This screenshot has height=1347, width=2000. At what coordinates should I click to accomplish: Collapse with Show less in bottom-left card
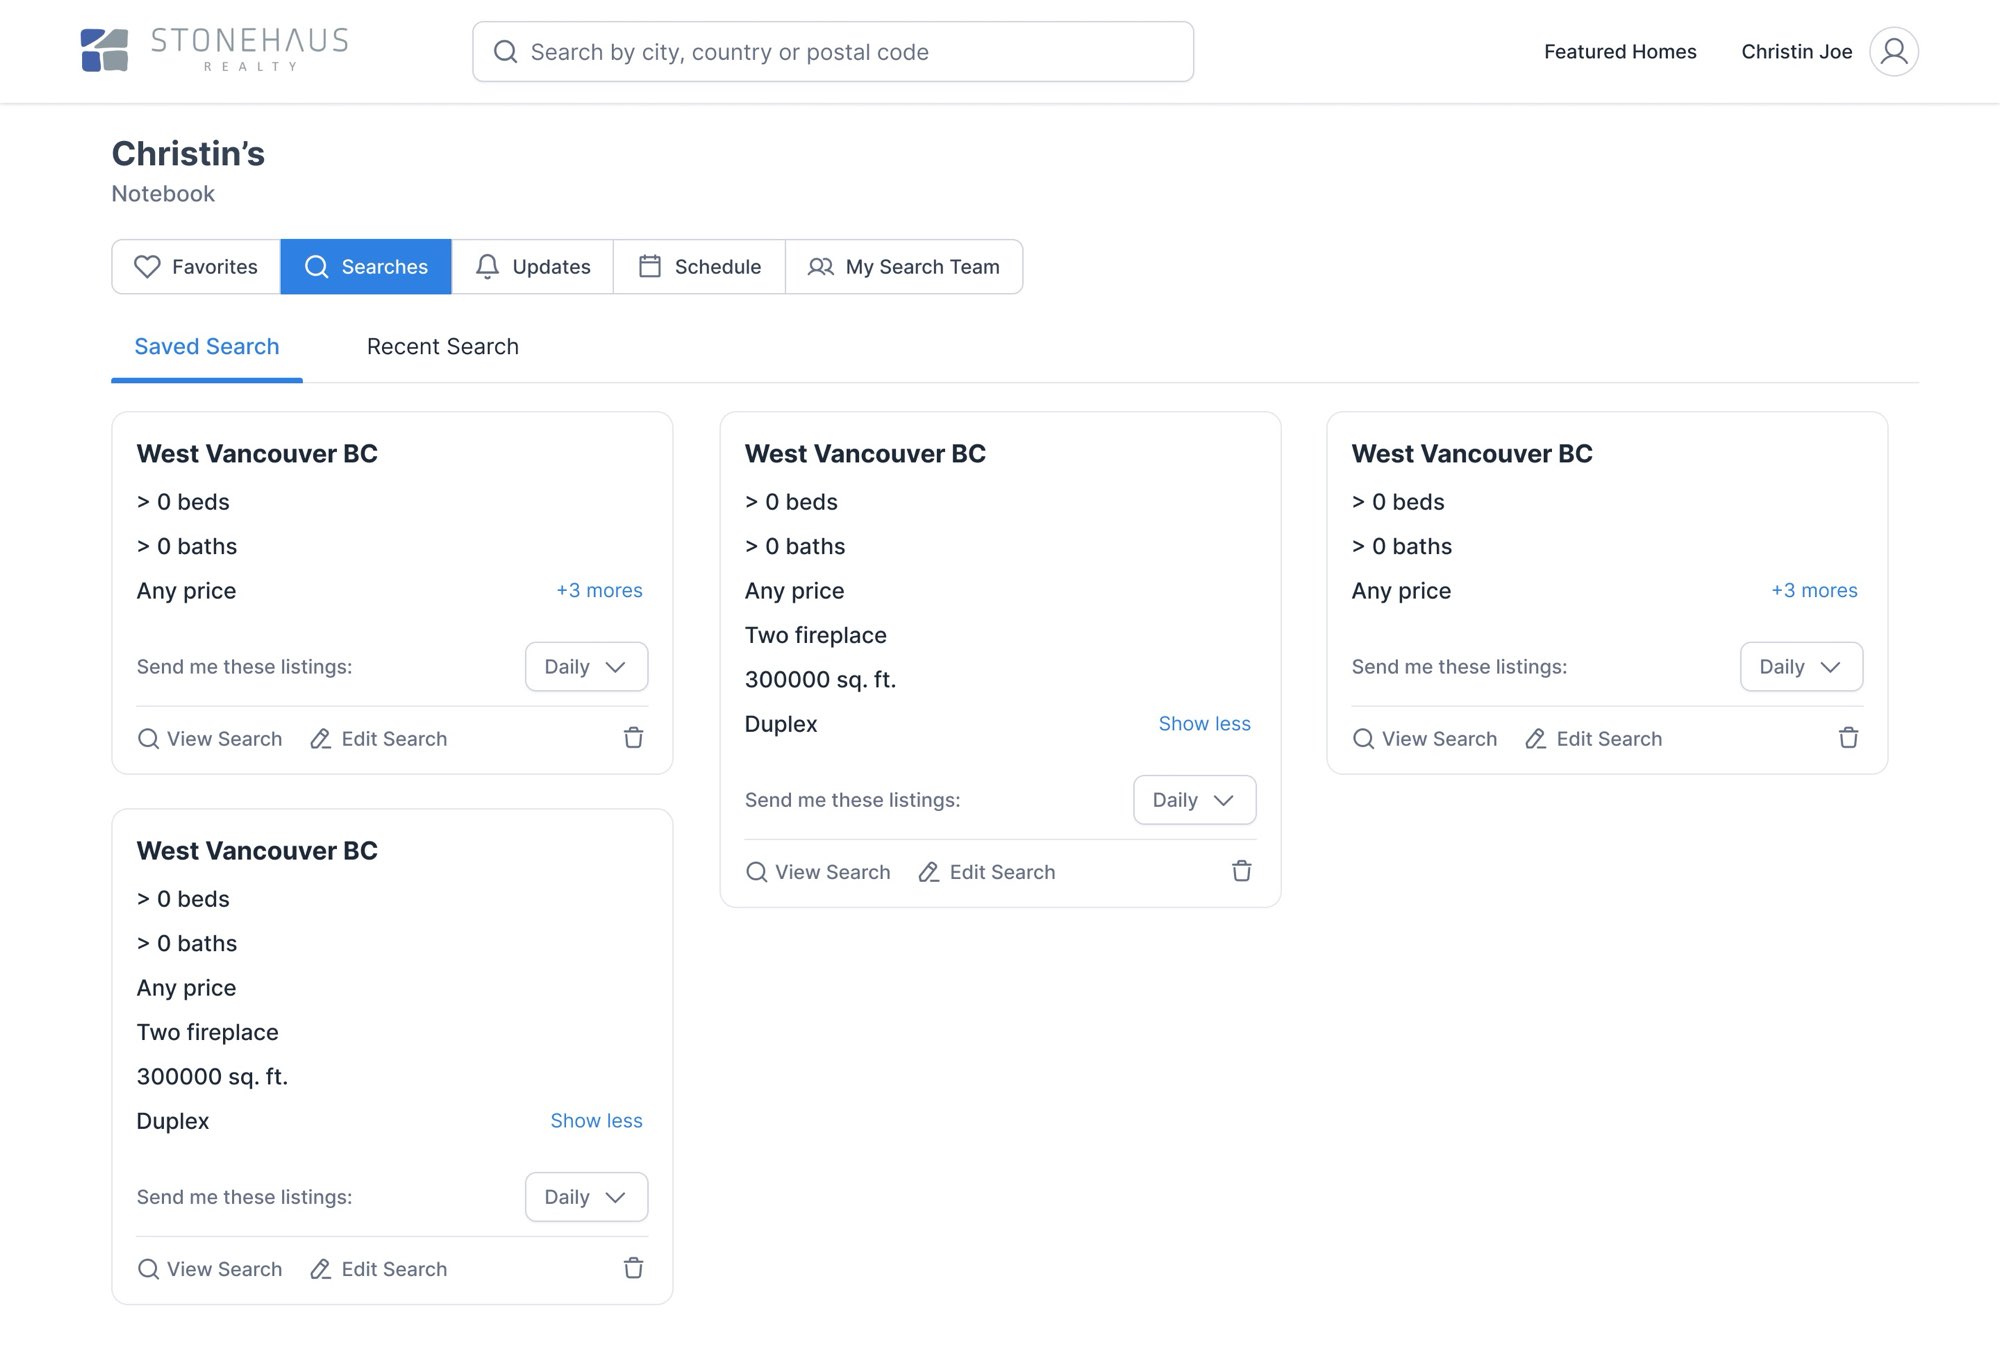coord(596,1120)
